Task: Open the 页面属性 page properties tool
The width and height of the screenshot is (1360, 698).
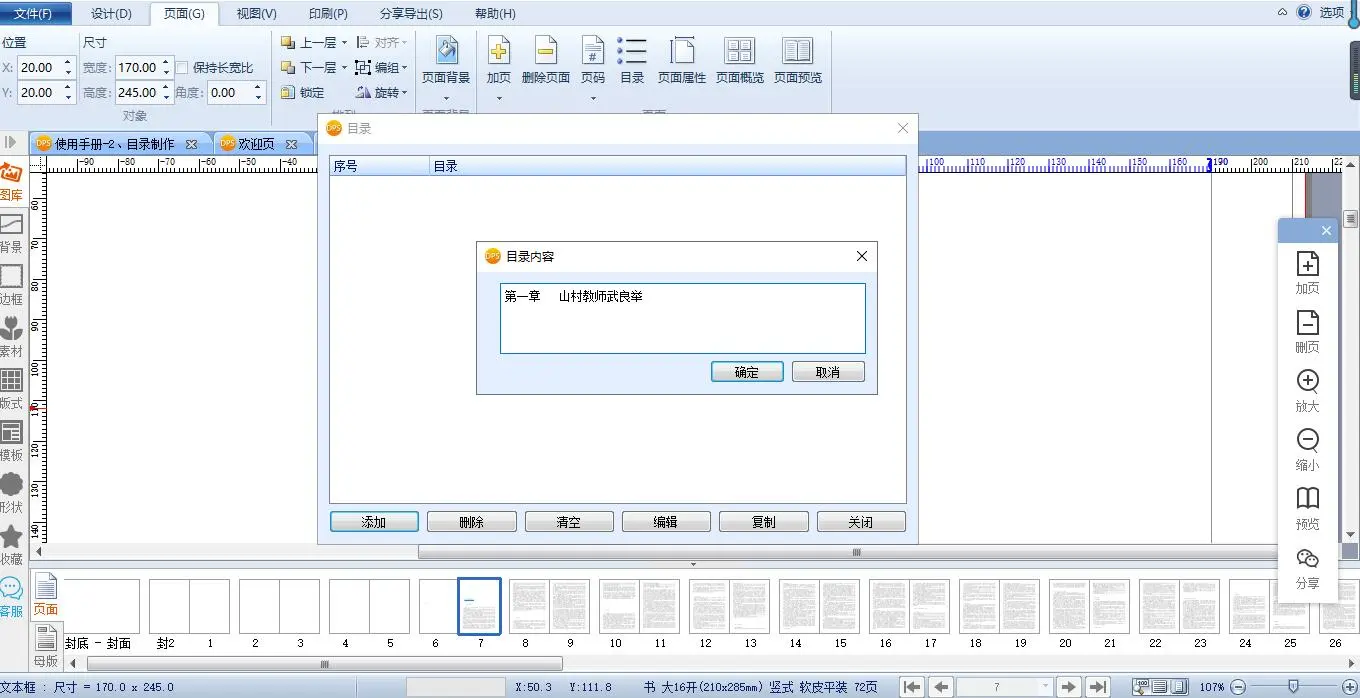Action: click(681, 60)
